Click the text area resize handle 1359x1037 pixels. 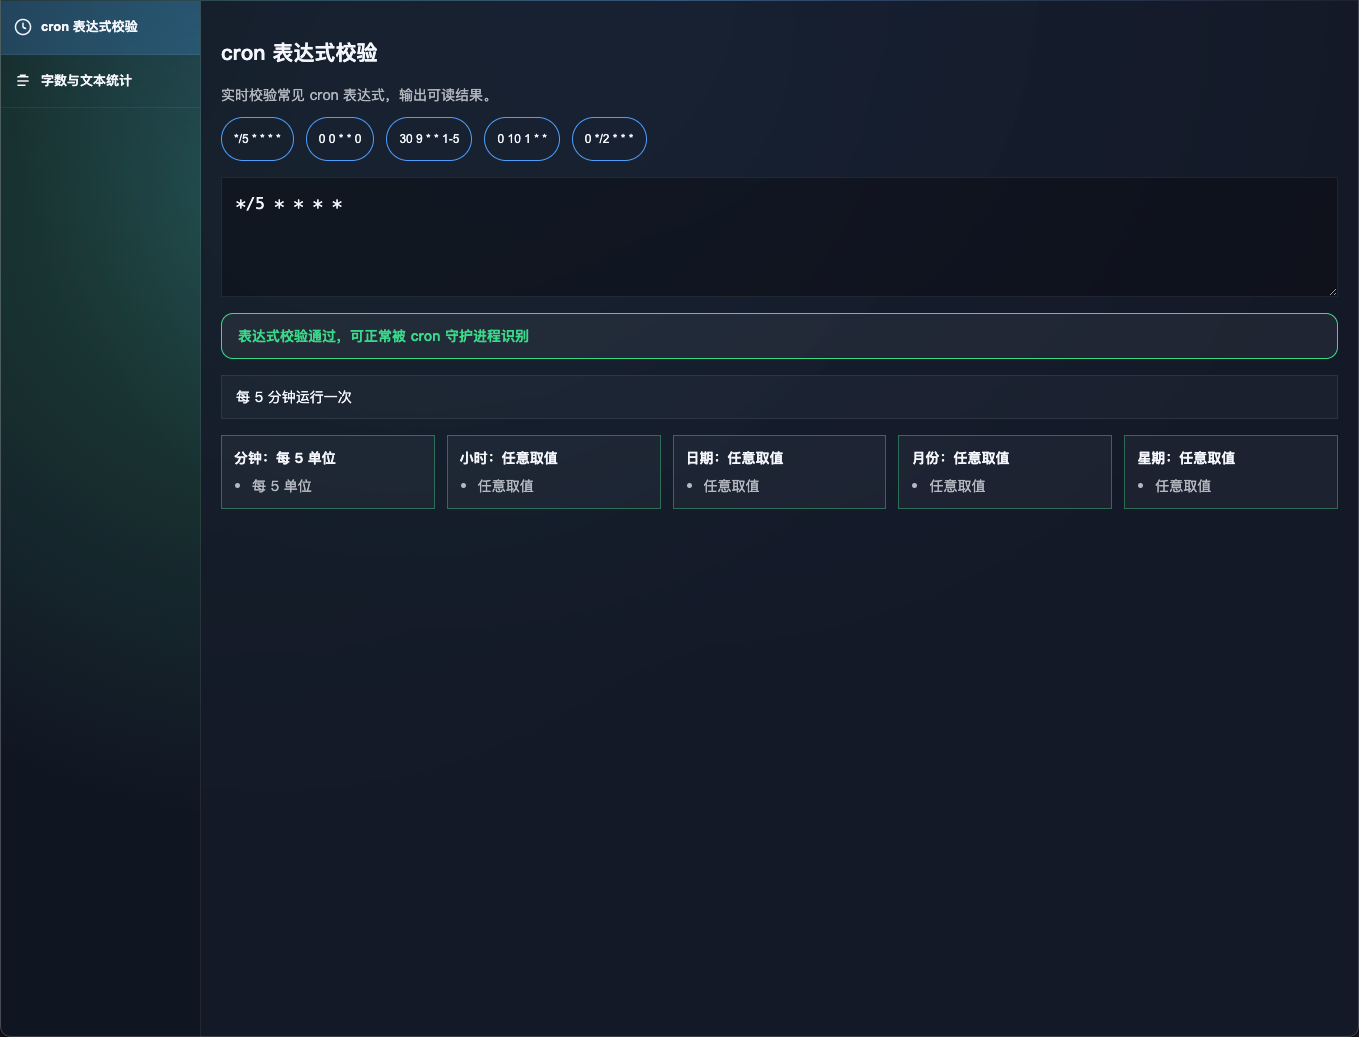[x=1332, y=291]
